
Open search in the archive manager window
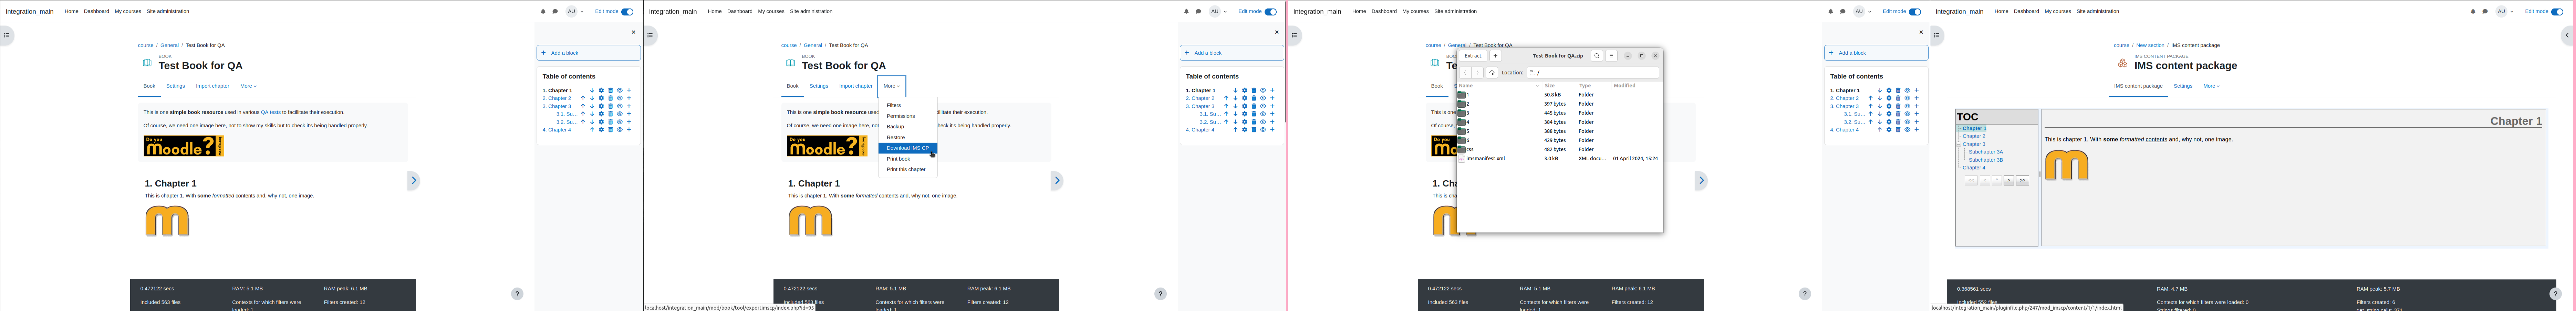click(x=1597, y=56)
